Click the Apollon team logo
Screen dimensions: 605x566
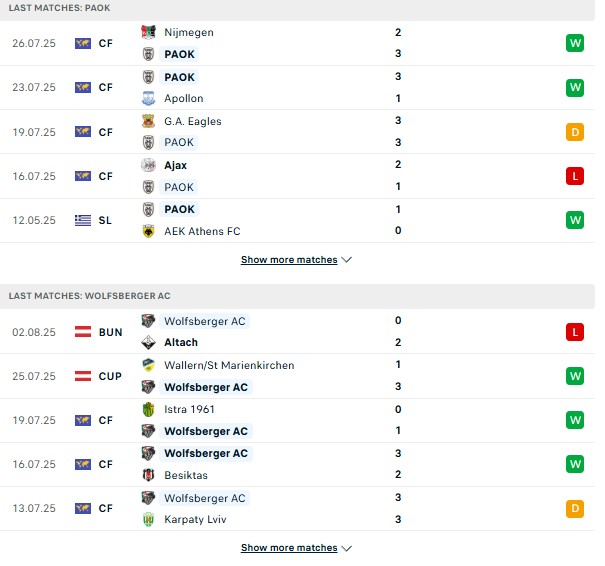pos(148,98)
